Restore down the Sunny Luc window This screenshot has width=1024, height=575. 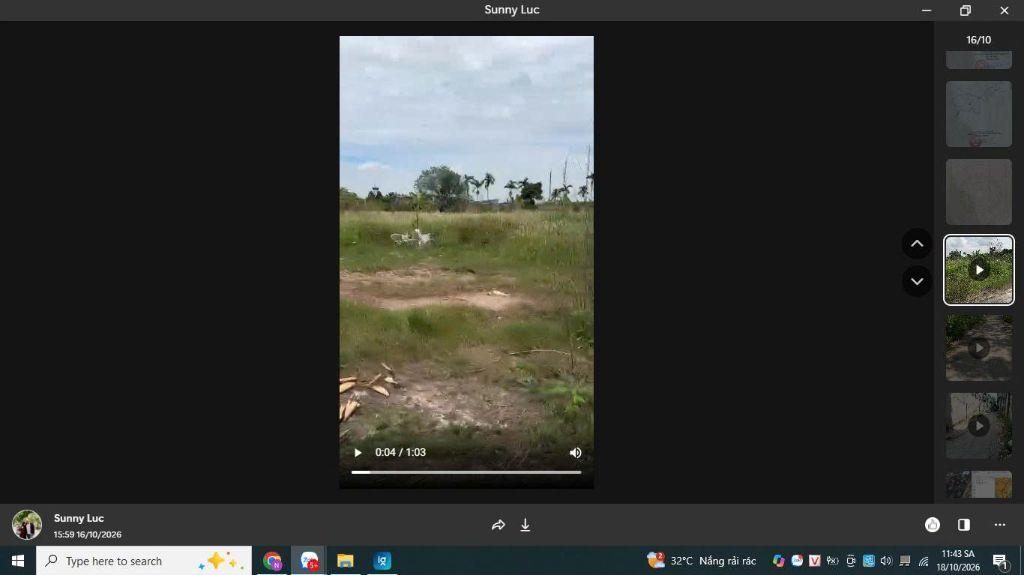965,10
